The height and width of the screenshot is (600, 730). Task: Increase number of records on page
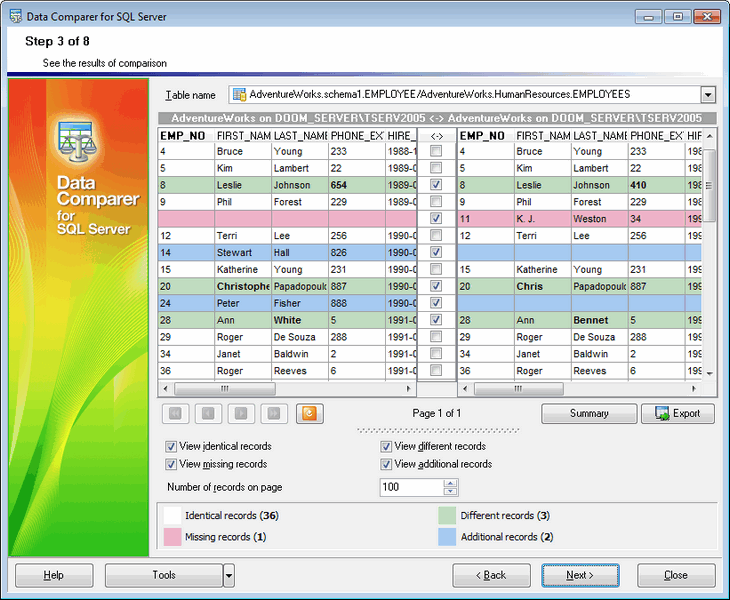pyautogui.click(x=450, y=483)
